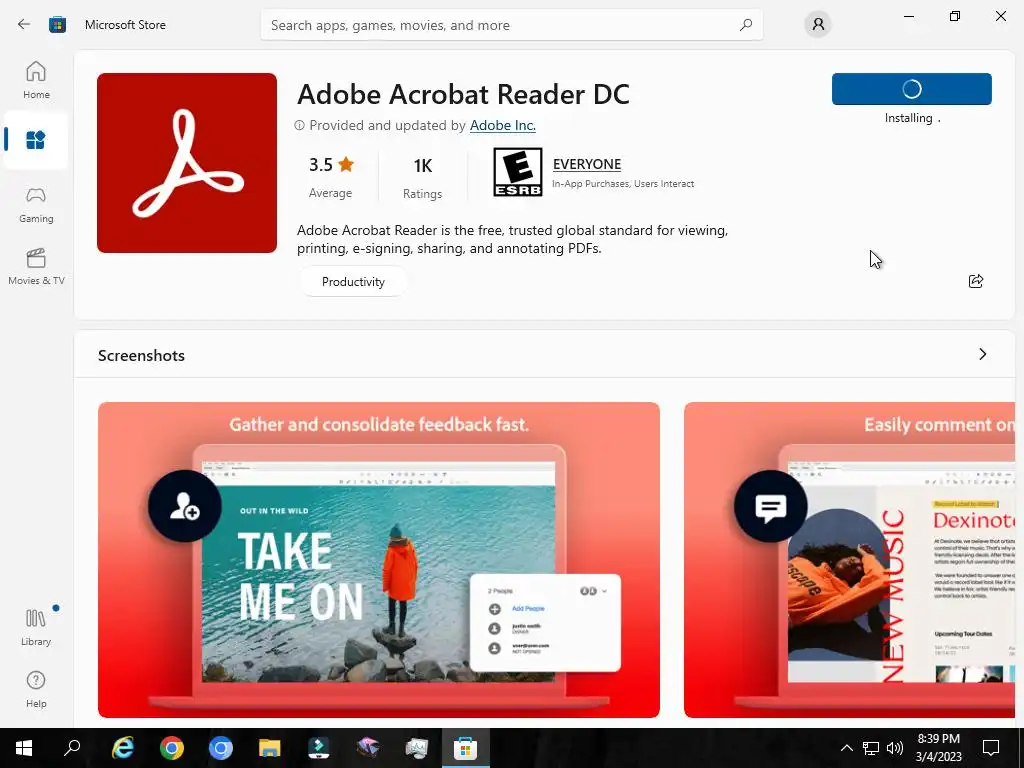Open the notification center icon
The image size is (1024, 768).
click(x=991, y=748)
